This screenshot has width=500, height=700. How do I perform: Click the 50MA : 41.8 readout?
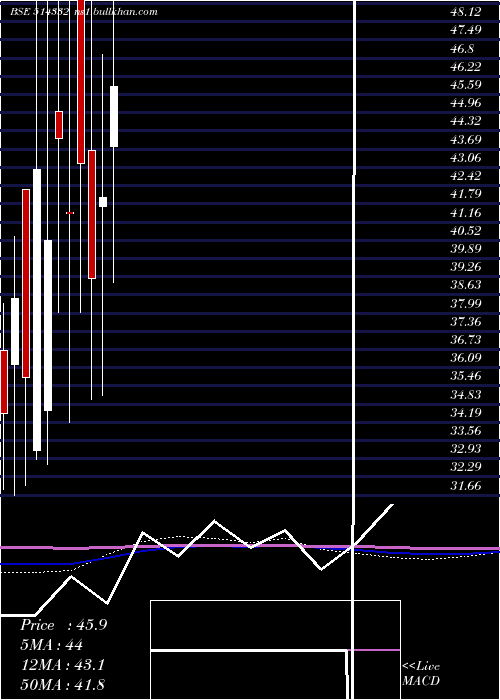point(63,685)
